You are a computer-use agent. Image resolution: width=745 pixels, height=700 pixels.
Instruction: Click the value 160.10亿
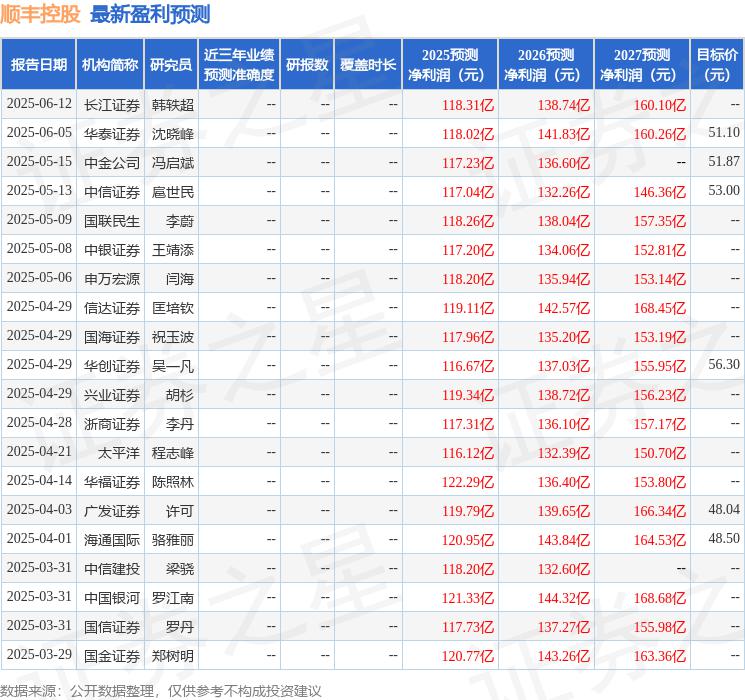pyautogui.click(x=659, y=105)
